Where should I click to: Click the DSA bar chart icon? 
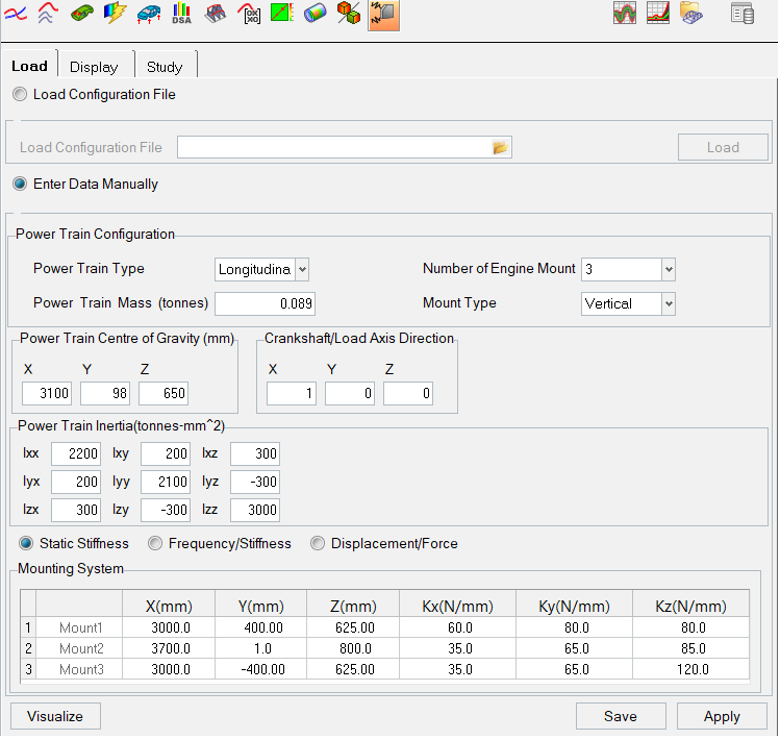pos(181,14)
